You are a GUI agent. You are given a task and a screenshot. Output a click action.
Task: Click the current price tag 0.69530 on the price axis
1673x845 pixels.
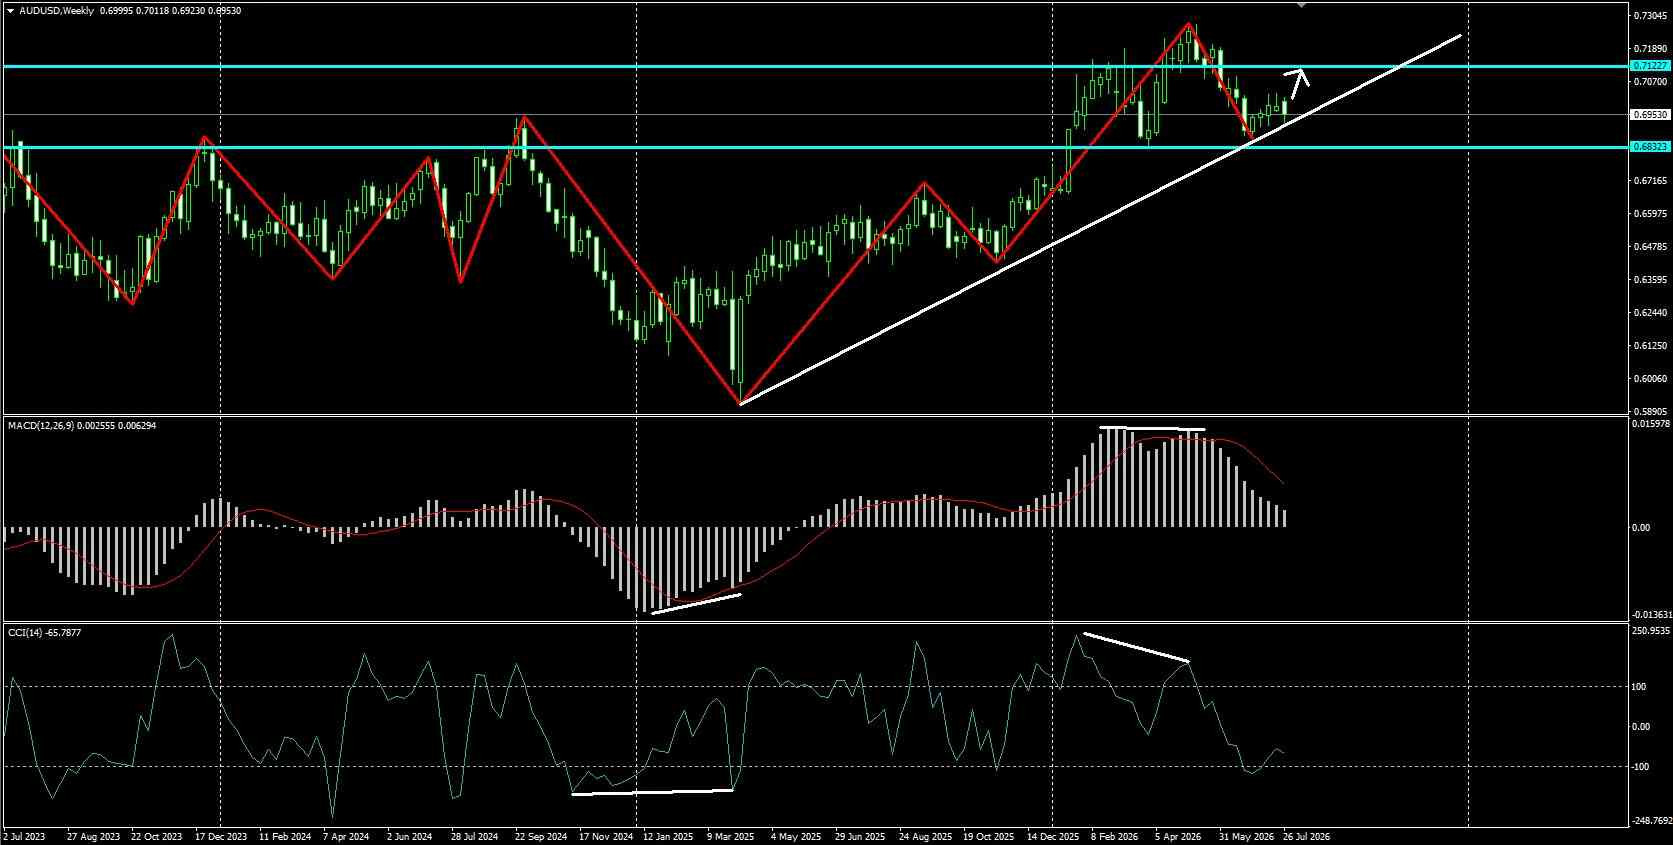1650,115
